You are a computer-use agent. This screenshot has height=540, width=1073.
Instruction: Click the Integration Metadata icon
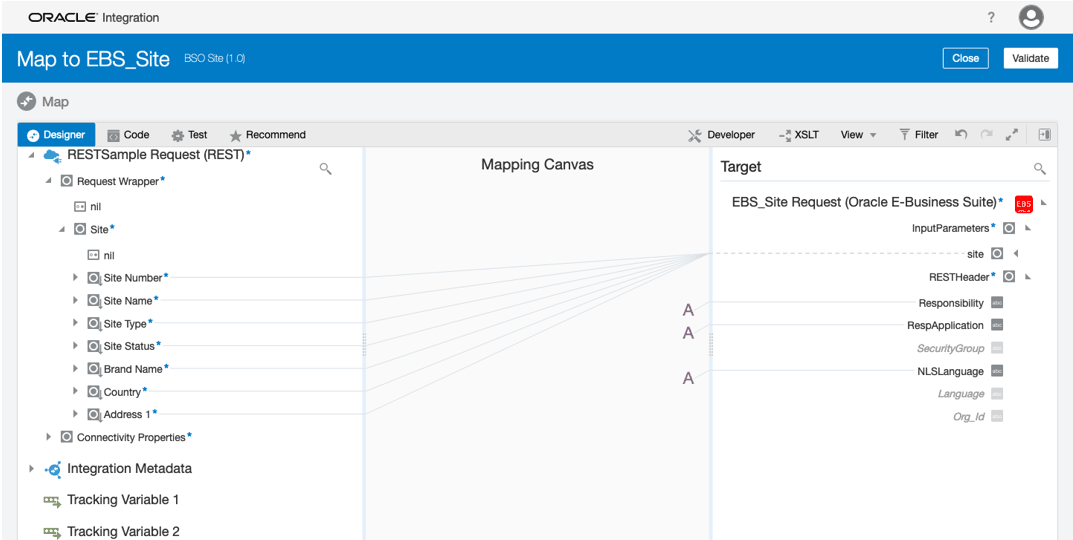53,469
